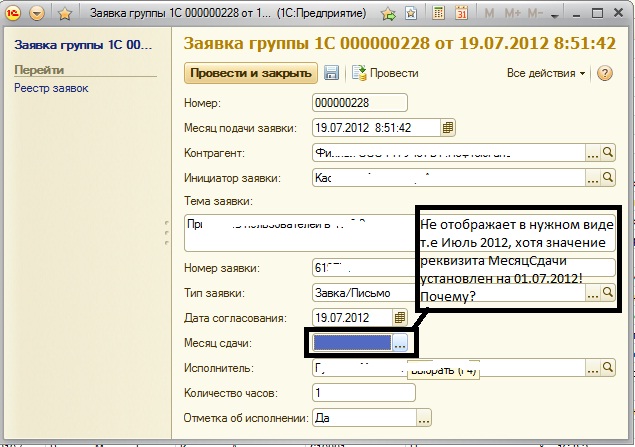Open calendar picker for Дата согласования

click(400, 317)
